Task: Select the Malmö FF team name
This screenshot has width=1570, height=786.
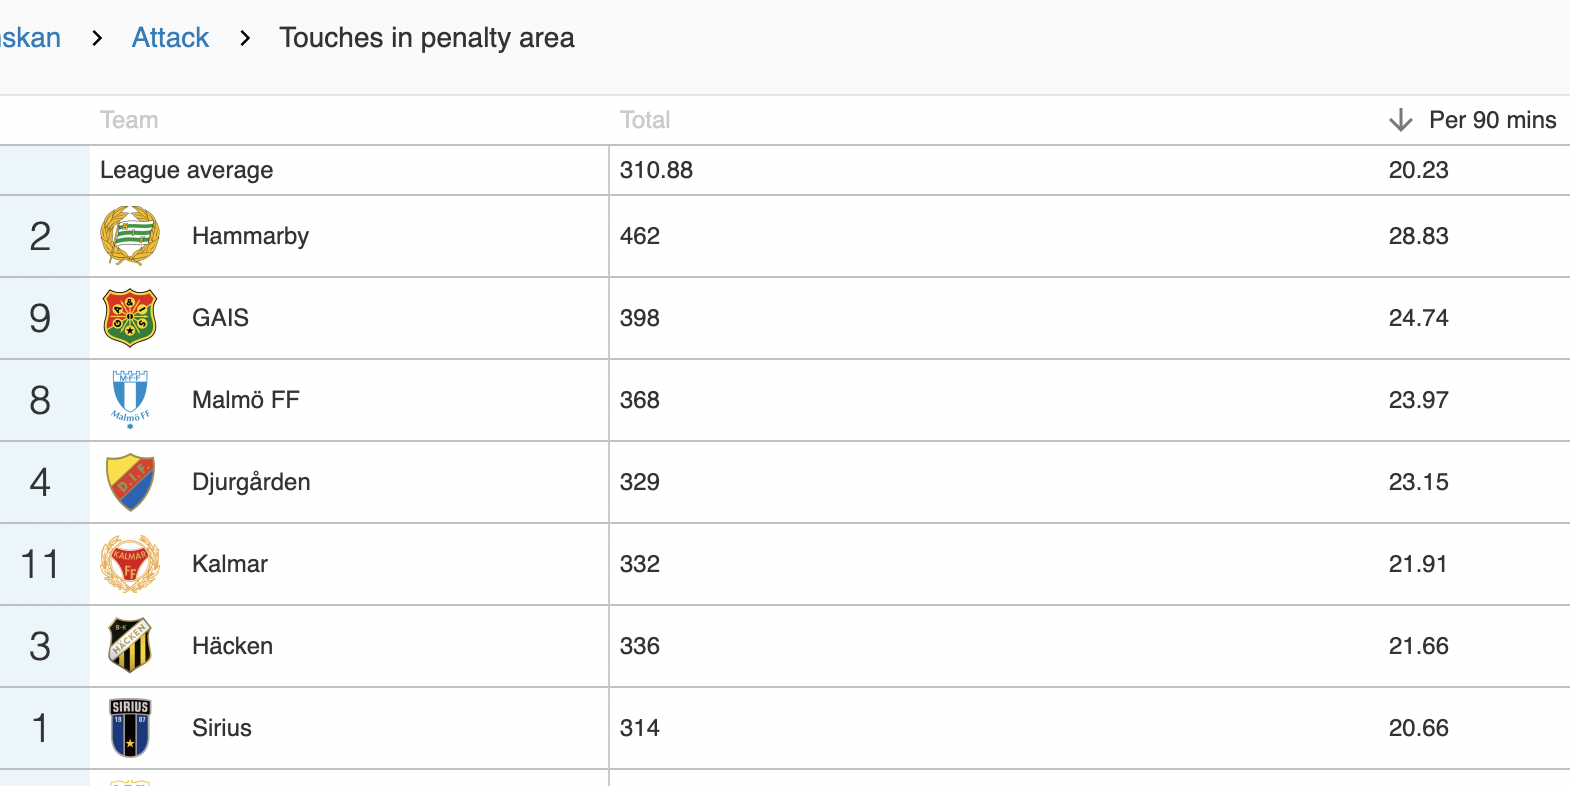Action: click(246, 400)
